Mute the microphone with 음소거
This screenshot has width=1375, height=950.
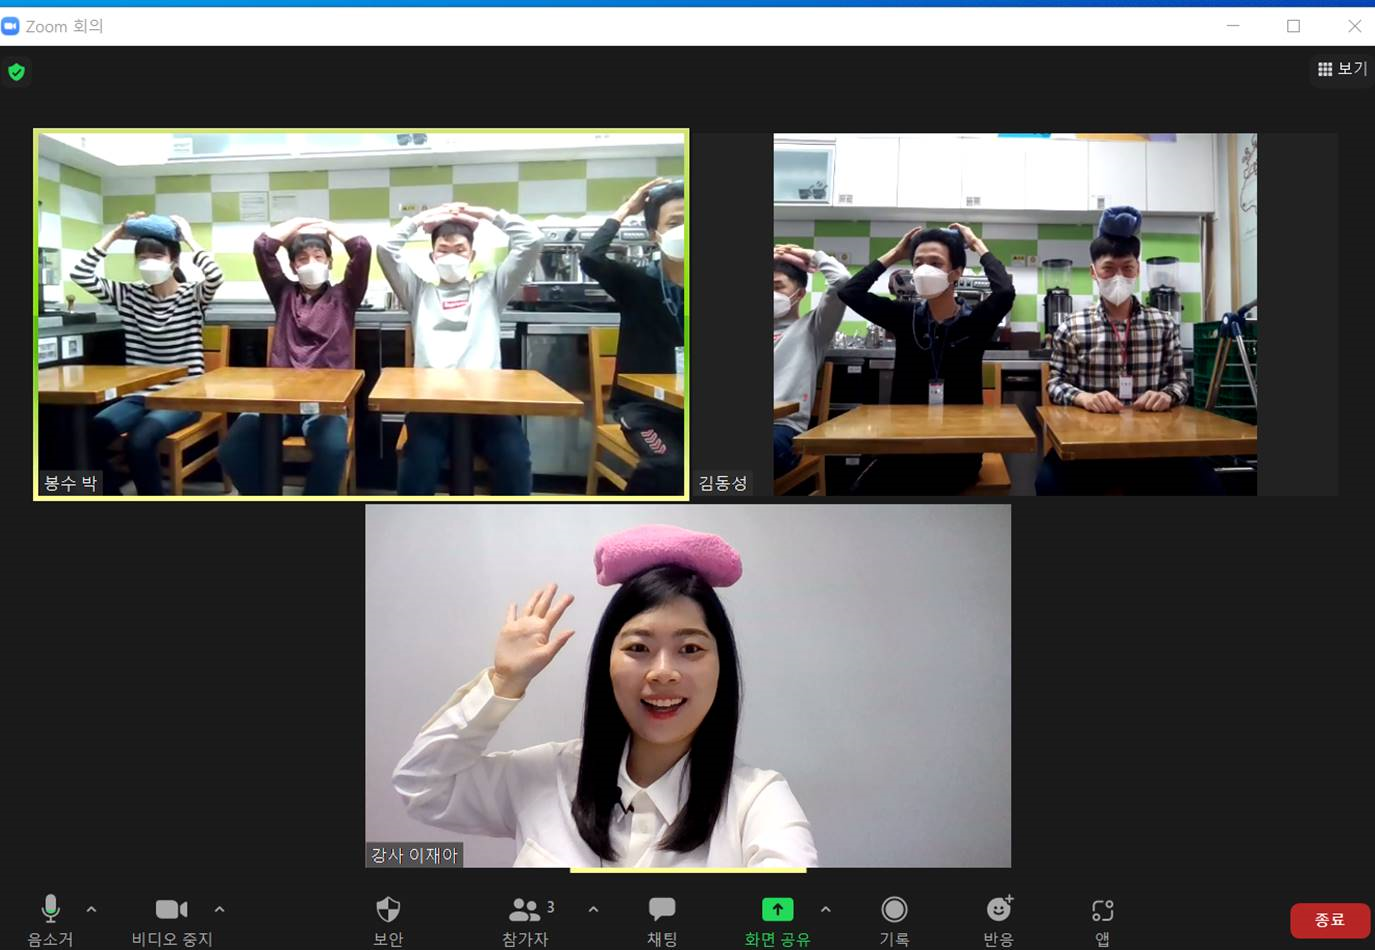pos(50,920)
